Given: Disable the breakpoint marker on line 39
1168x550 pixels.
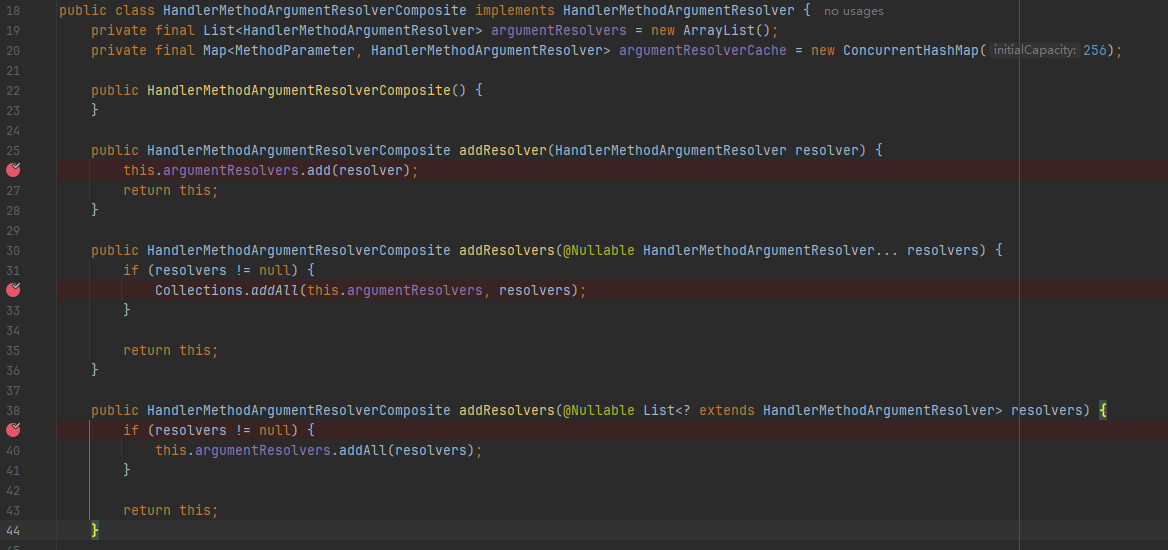Looking at the screenshot, I should pos(13,430).
